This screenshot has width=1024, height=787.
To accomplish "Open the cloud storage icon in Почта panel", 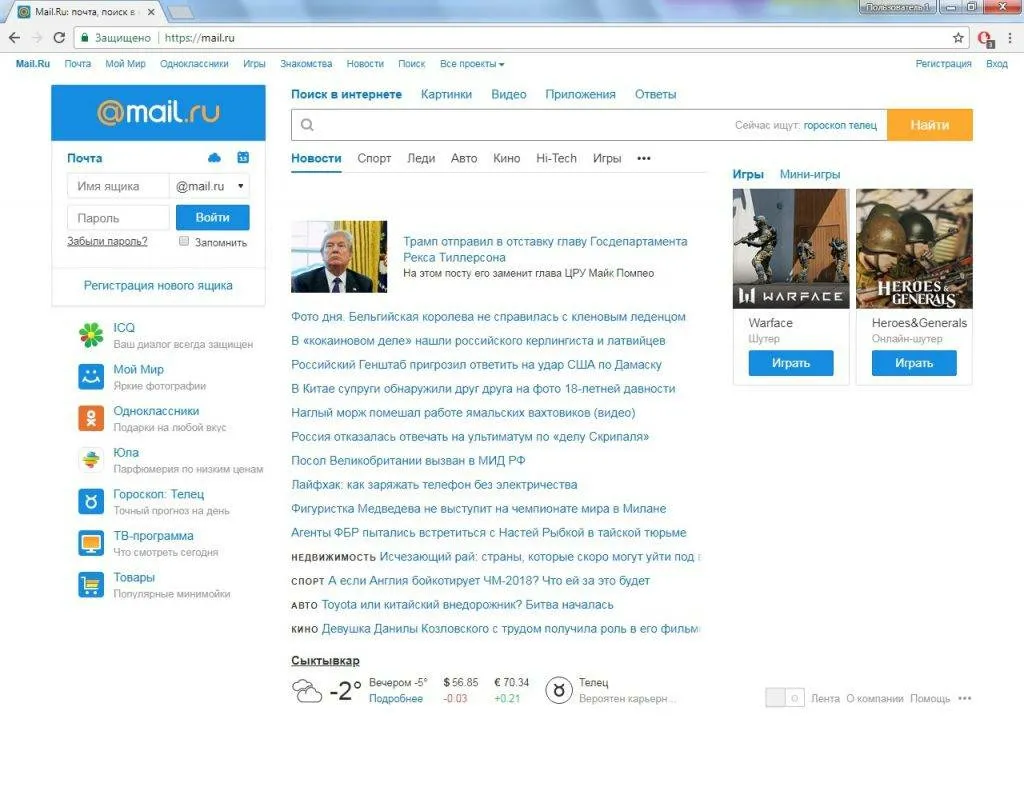I will click(214, 157).
